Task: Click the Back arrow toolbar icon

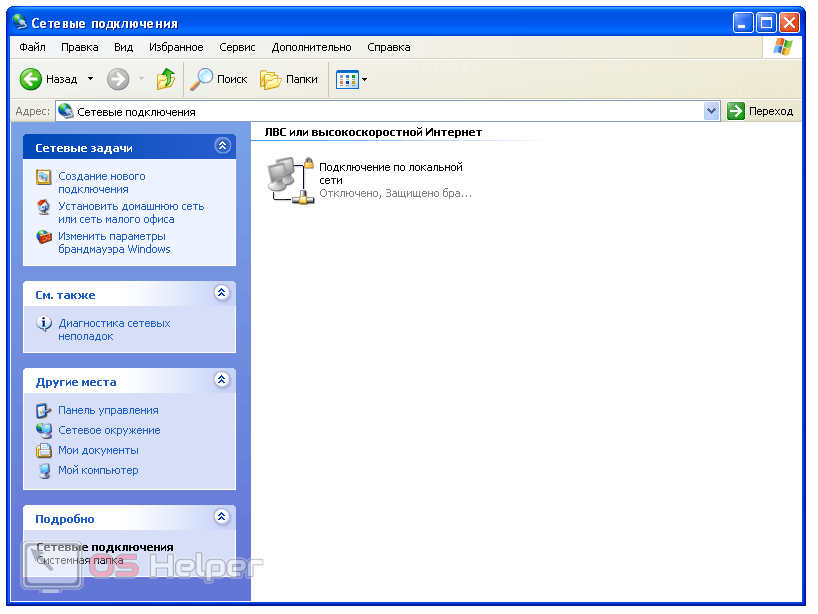Action: coord(31,79)
